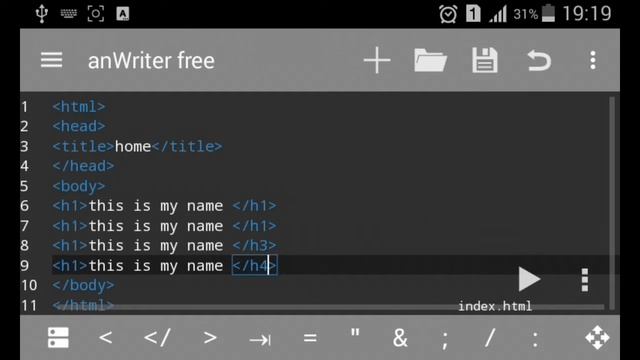Place cursor on the <html> tag line
The image size is (640, 360).
click(x=78, y=107)
